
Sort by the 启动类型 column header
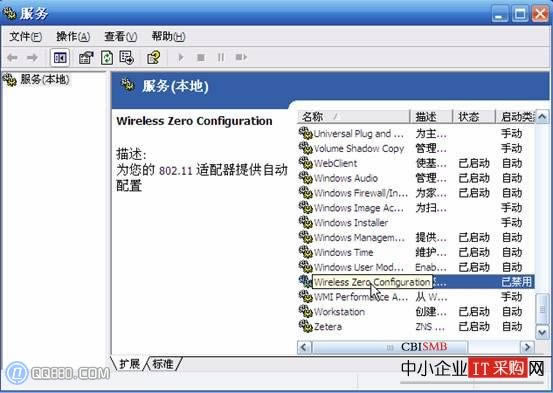(515, 116)
